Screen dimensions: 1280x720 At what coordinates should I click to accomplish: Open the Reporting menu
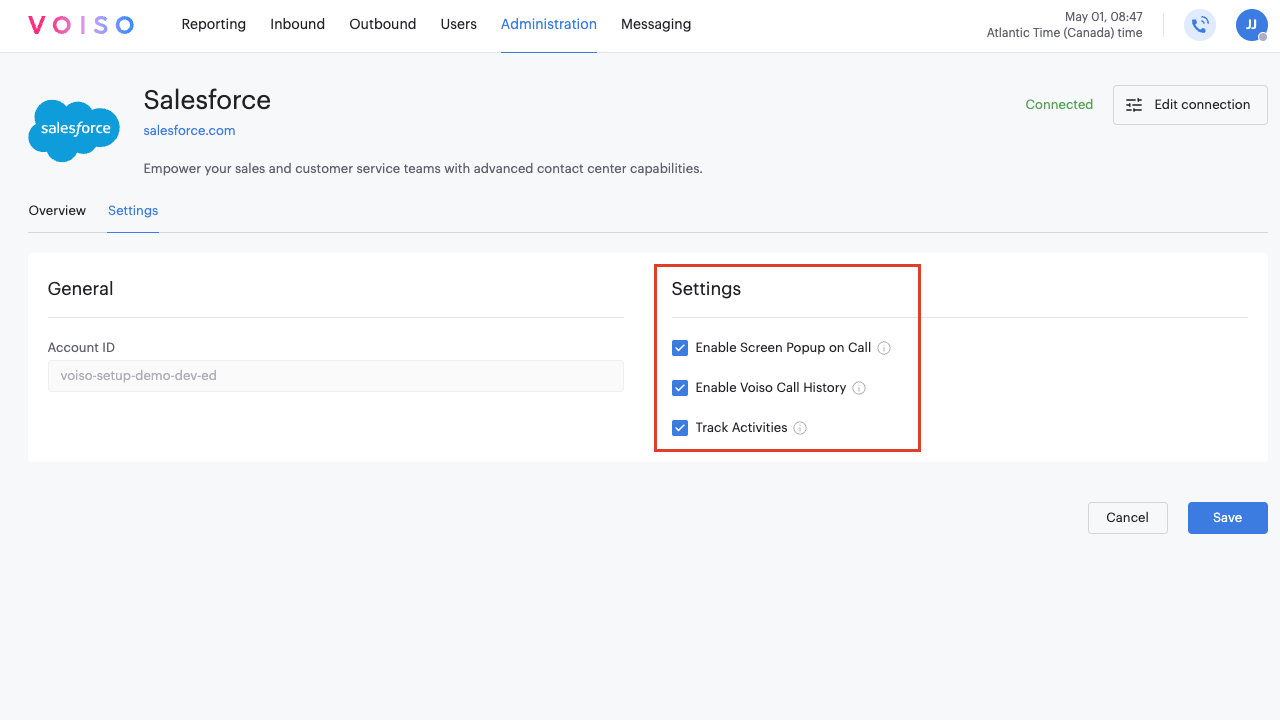(214, 24)
